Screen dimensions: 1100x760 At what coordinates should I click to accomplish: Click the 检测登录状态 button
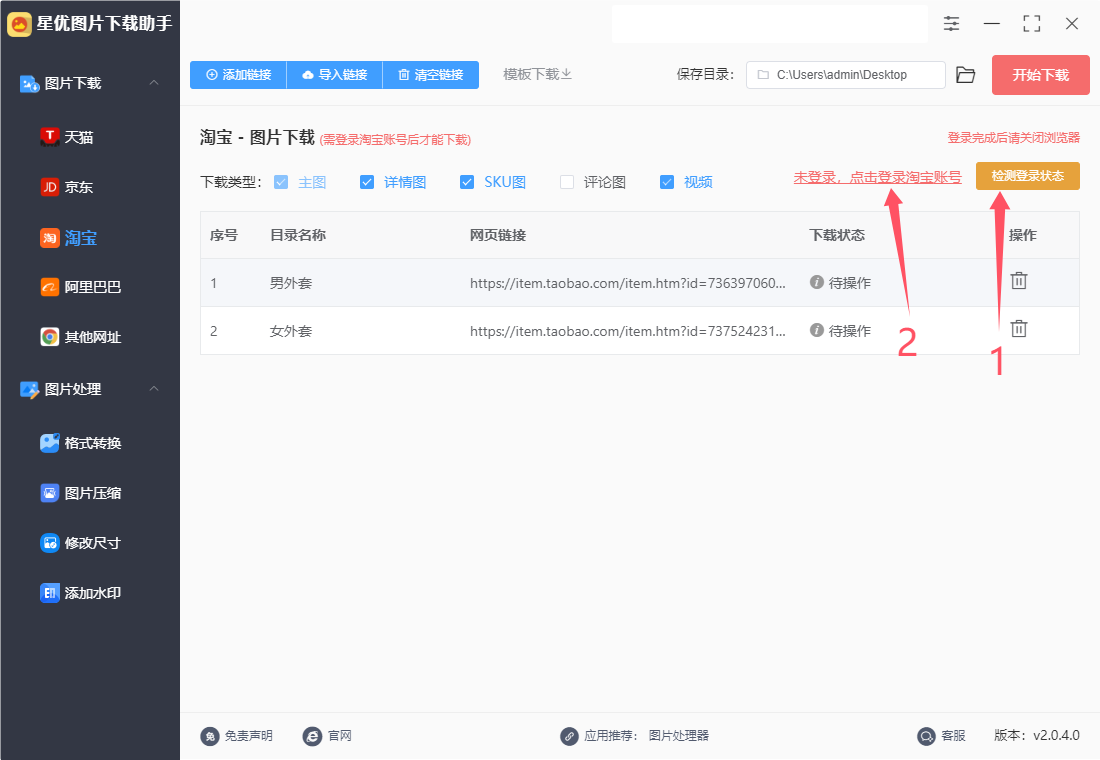[x=1028, y=176]
